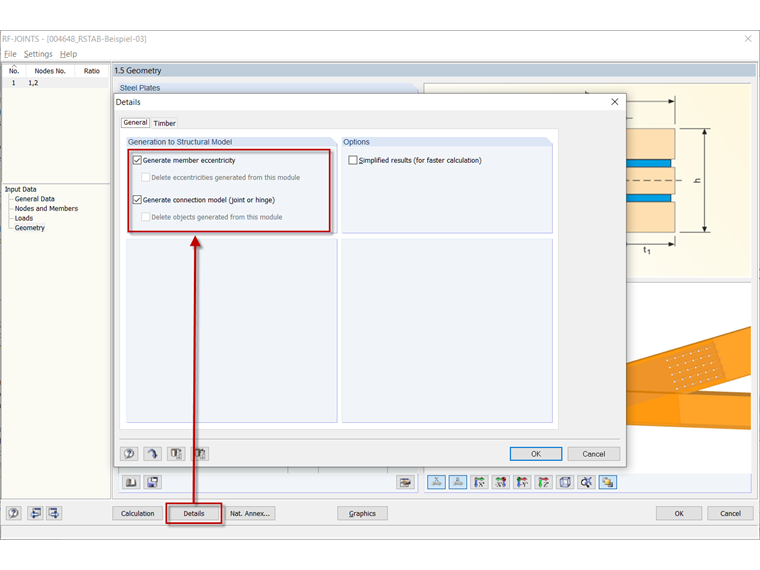Open Nat. Annex settings
The height and width of the screenshot is (570, 760).
250,513
